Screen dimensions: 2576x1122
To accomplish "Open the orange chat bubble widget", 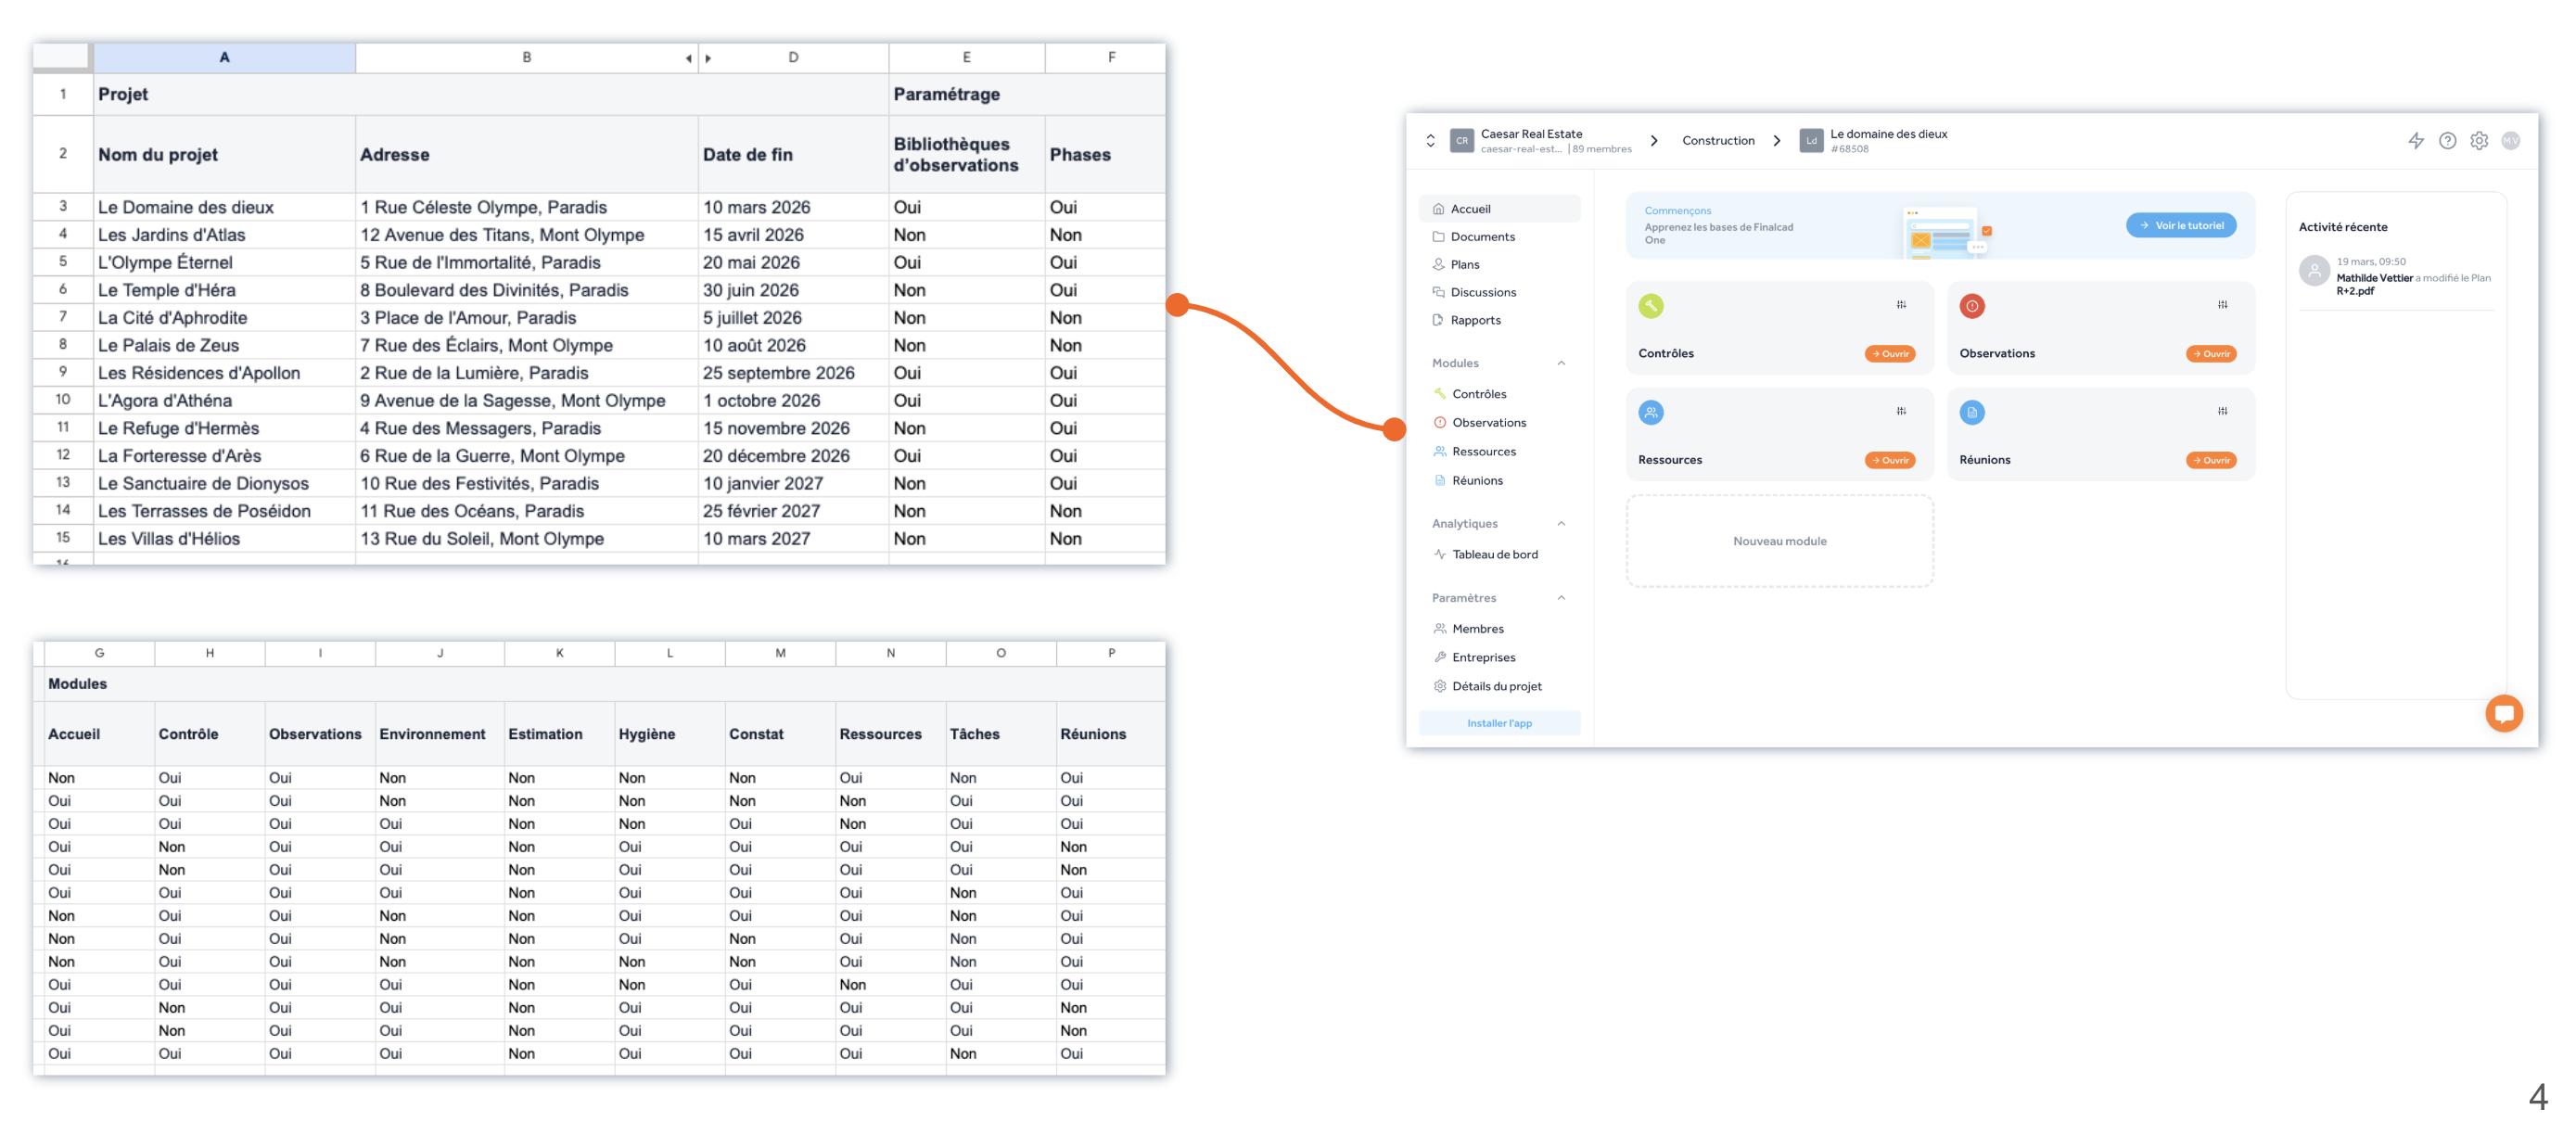I will click(x=2503, y=713).
